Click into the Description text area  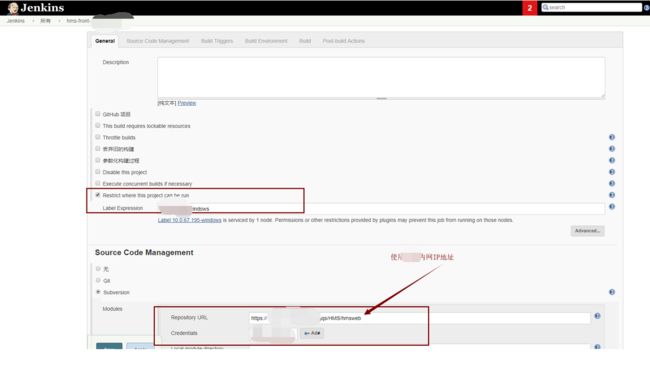381,78
